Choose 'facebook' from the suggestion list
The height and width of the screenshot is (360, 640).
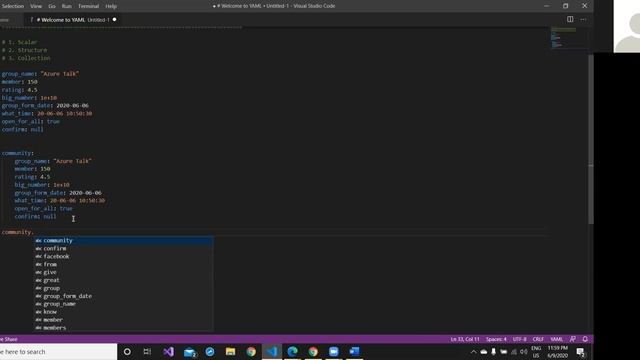(x=123, y=256)
